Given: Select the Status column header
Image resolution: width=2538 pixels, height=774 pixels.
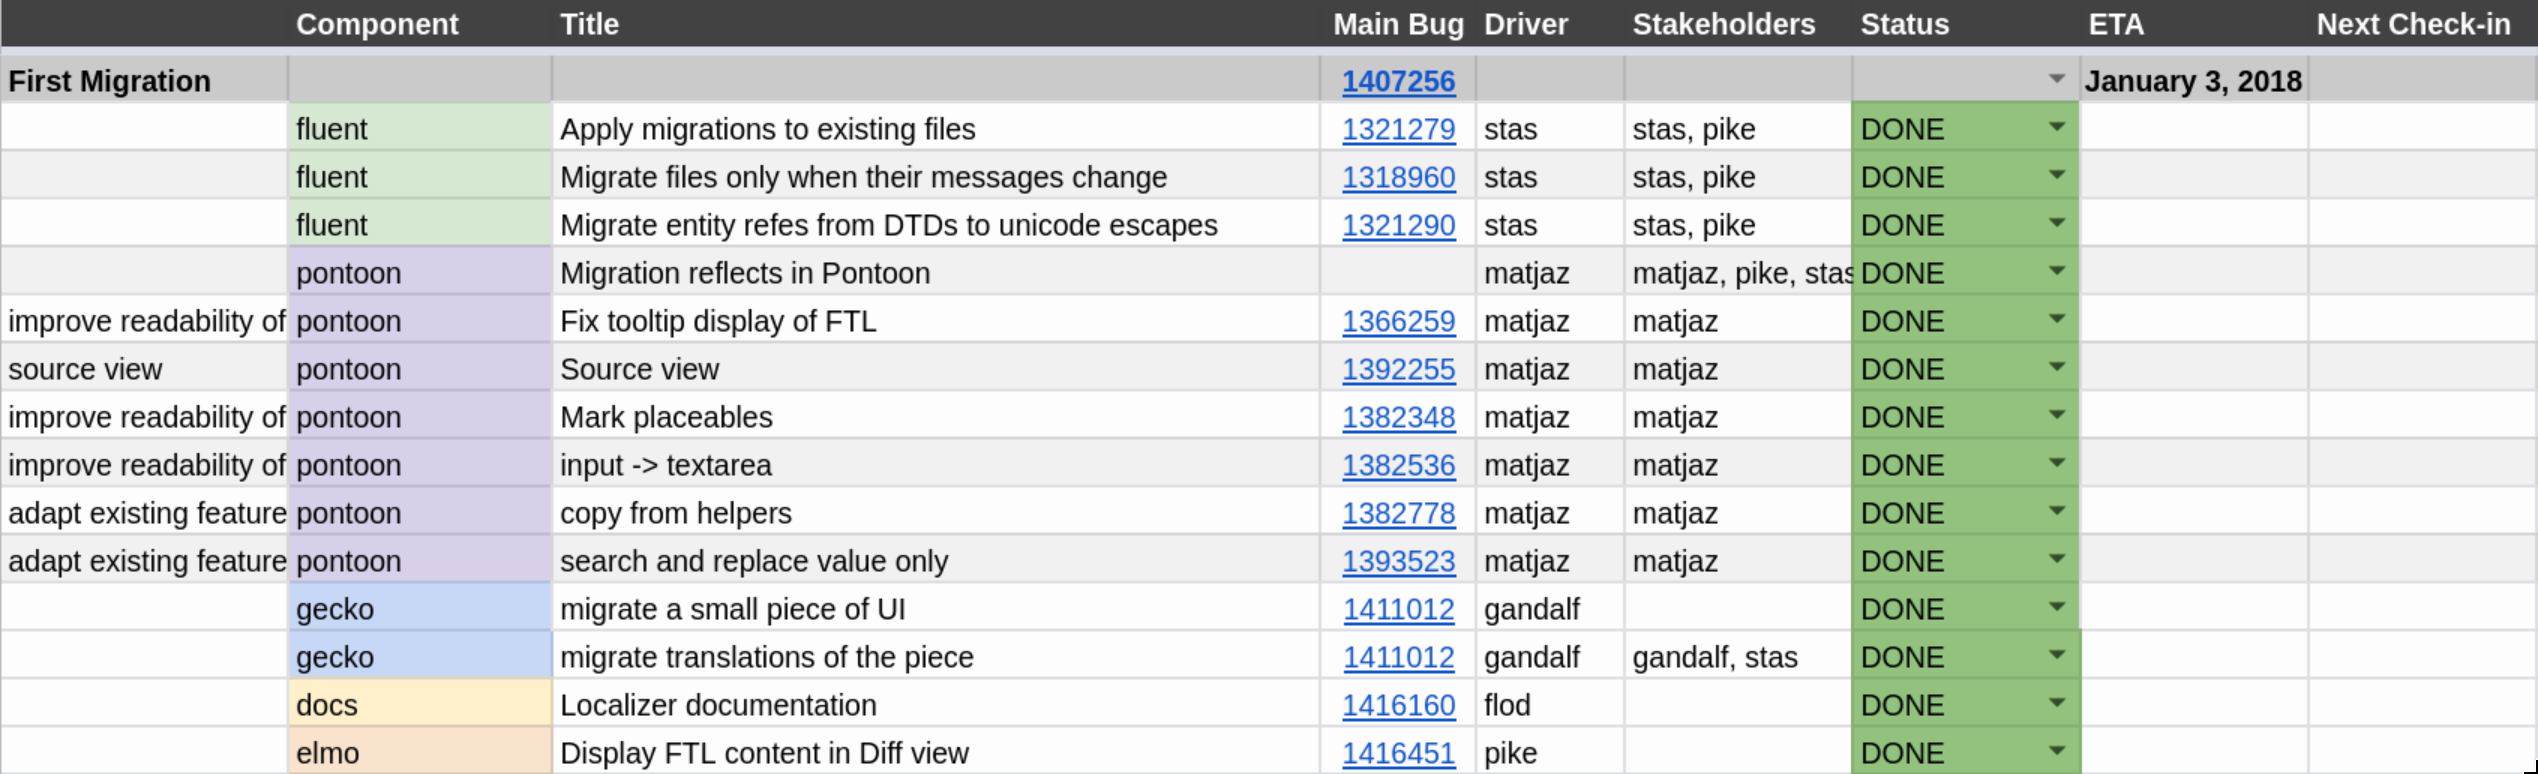Looking at the screenshot, I should coord(1965,24).
